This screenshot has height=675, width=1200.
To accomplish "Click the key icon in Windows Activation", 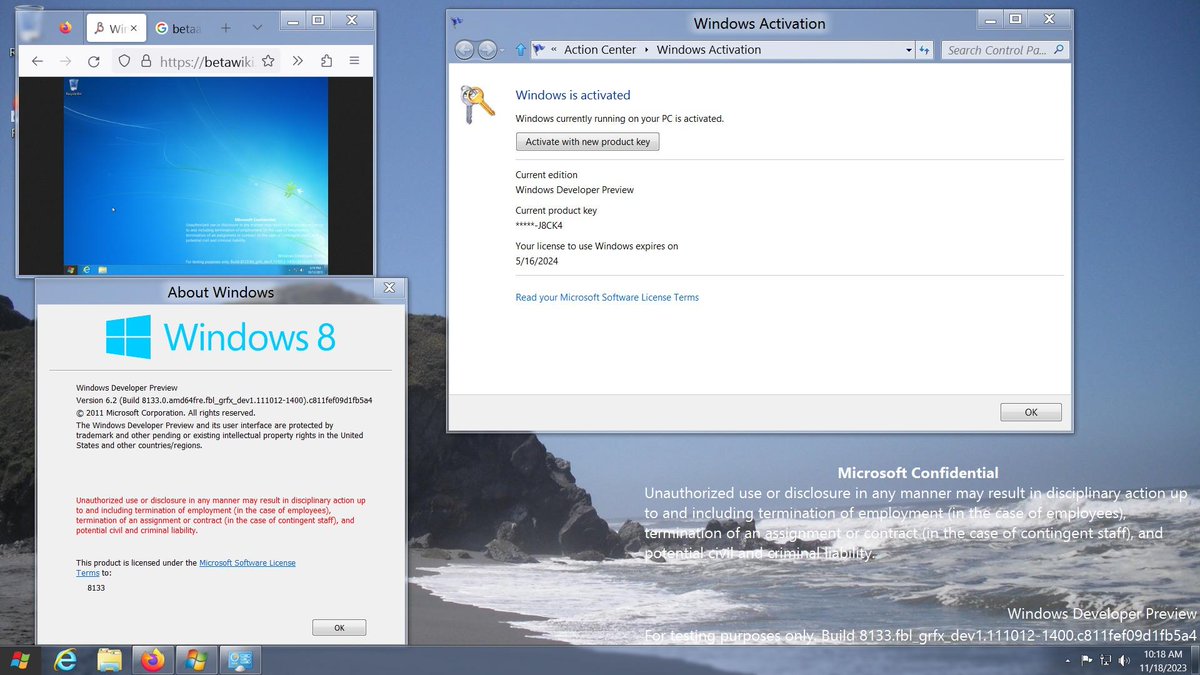I will 479,104.
